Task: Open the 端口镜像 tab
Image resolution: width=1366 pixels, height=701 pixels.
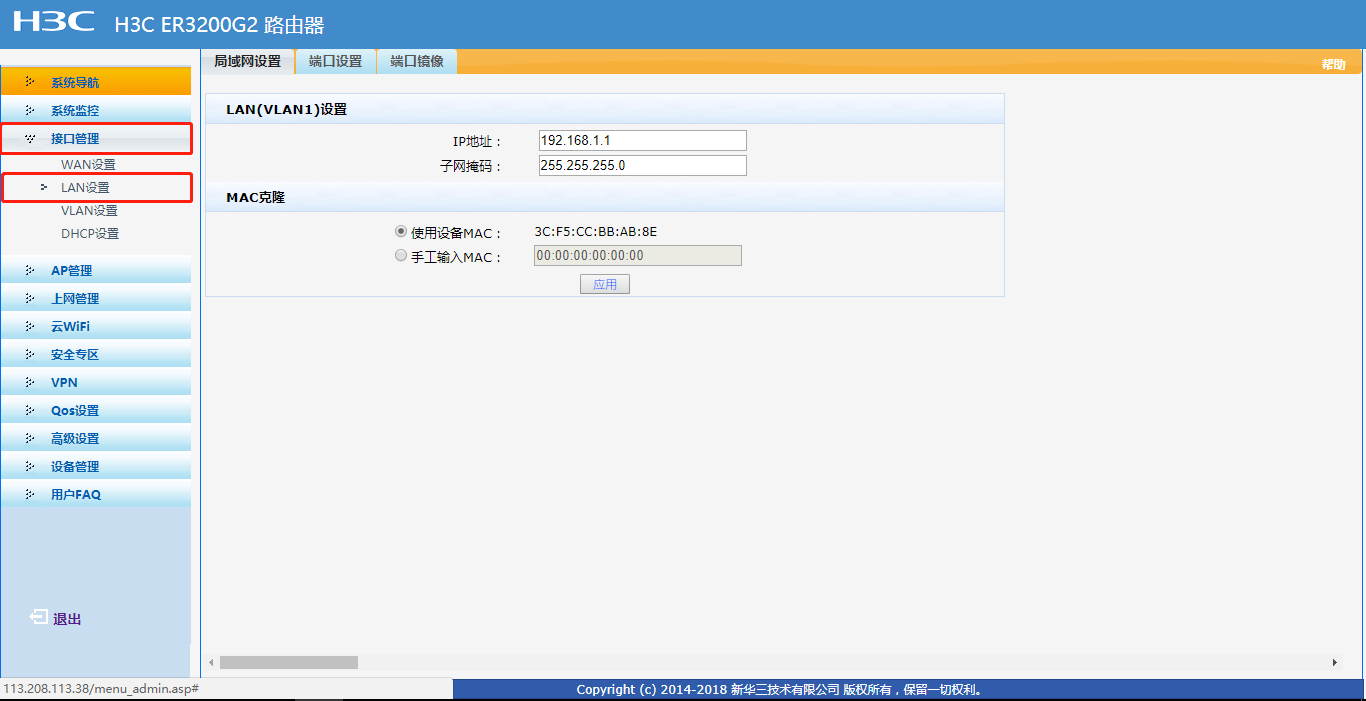Action: 416,60
